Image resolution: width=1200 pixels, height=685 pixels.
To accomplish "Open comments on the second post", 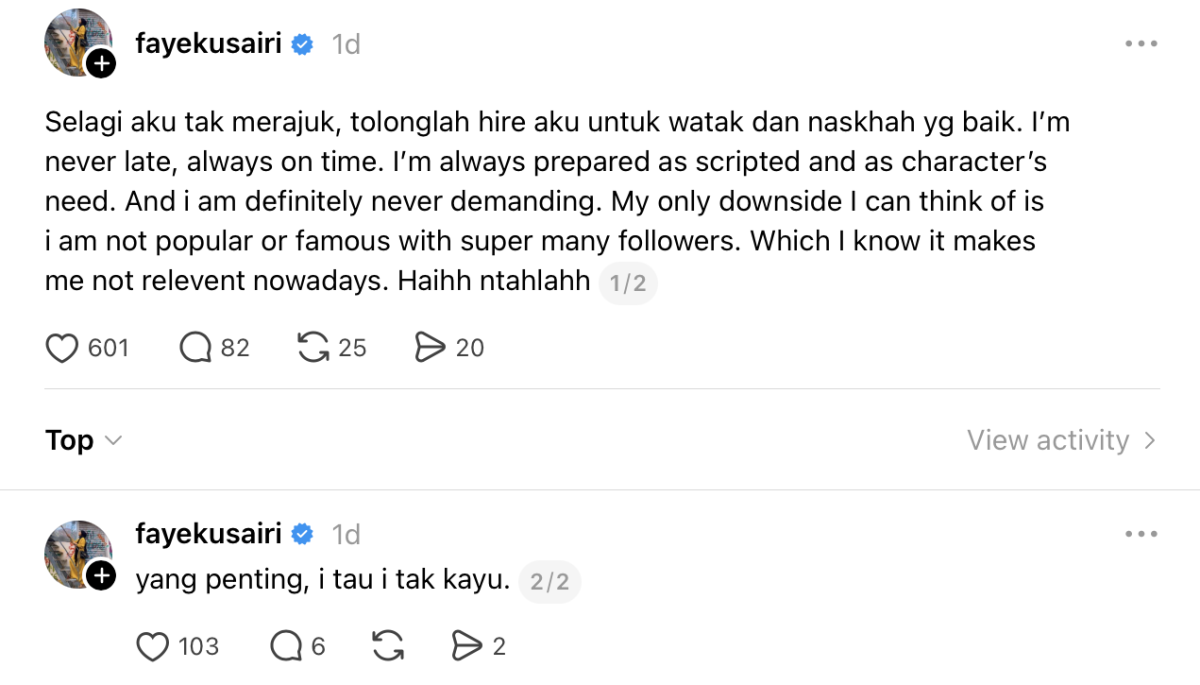I will (286, 647).
